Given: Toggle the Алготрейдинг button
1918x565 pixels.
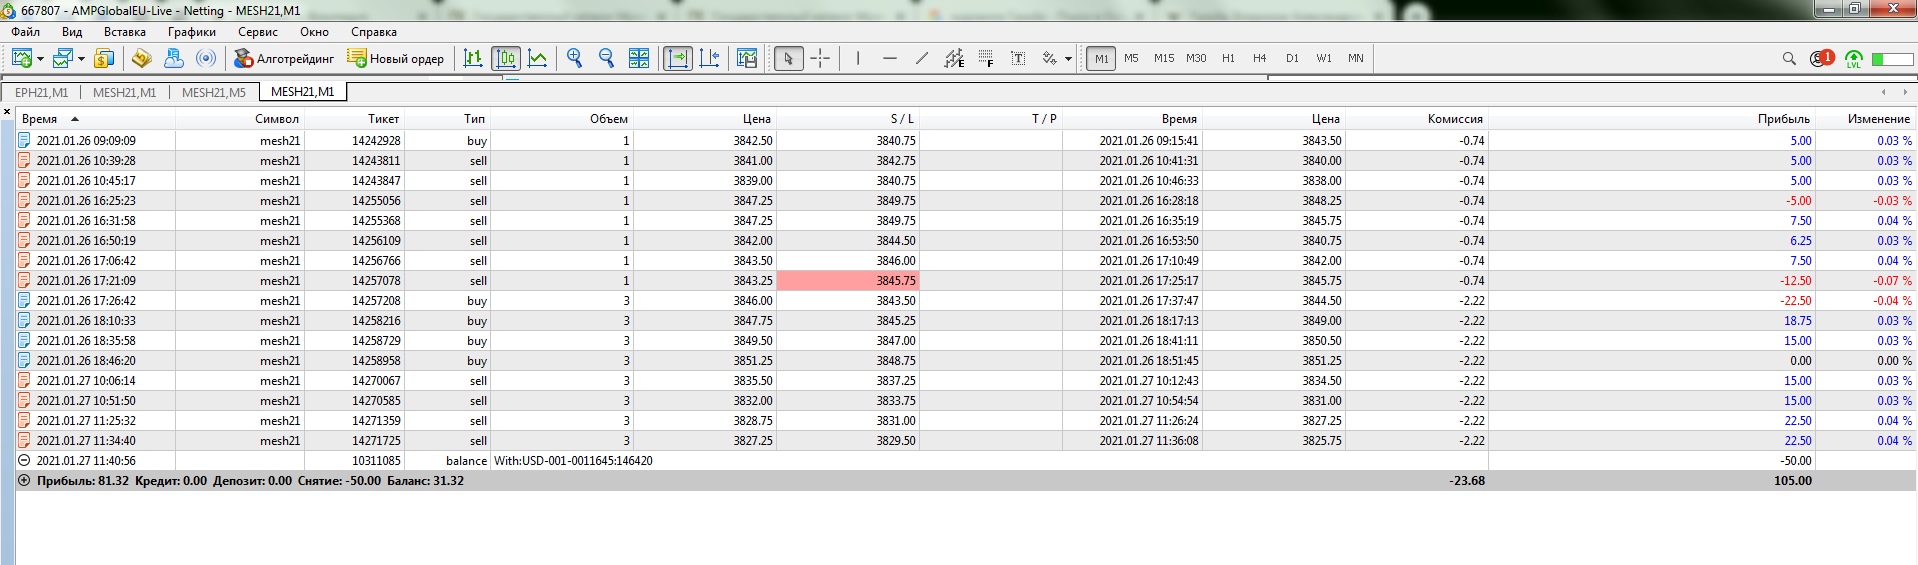Looking at the screenshot, I should [284, 58].
